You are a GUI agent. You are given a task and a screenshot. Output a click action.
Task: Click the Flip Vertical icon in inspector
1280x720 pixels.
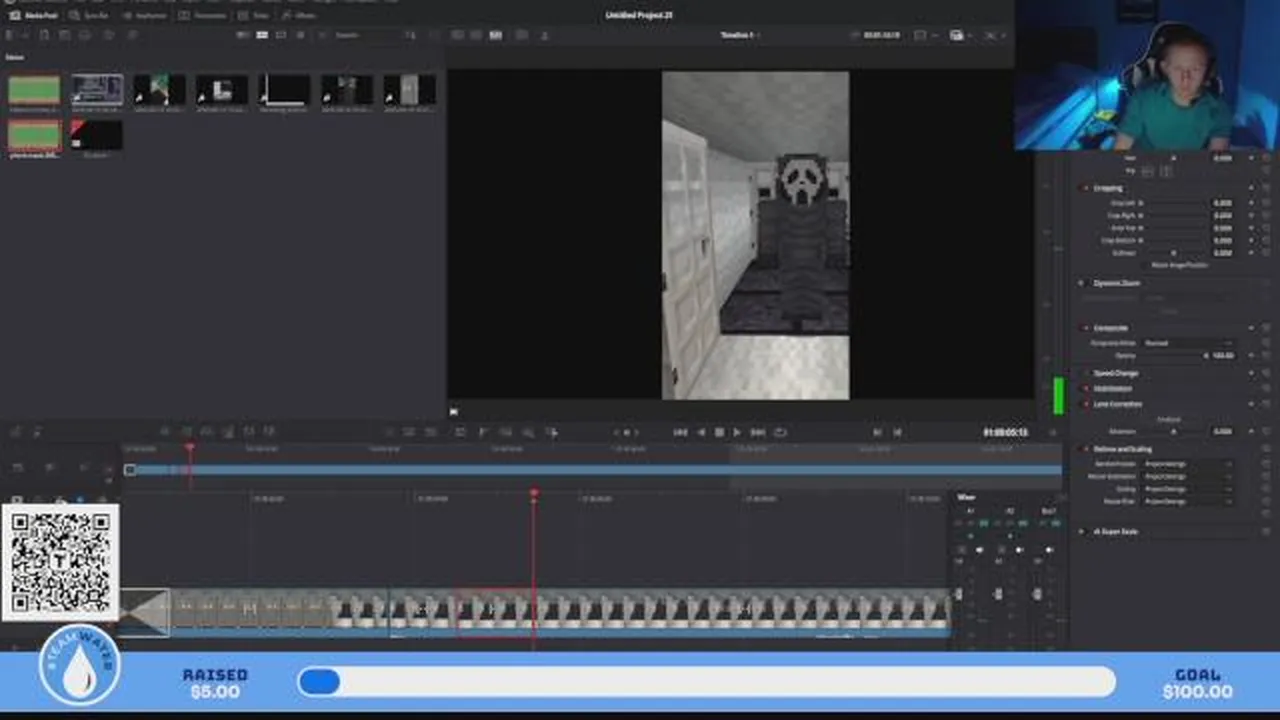pos(1165,171)
